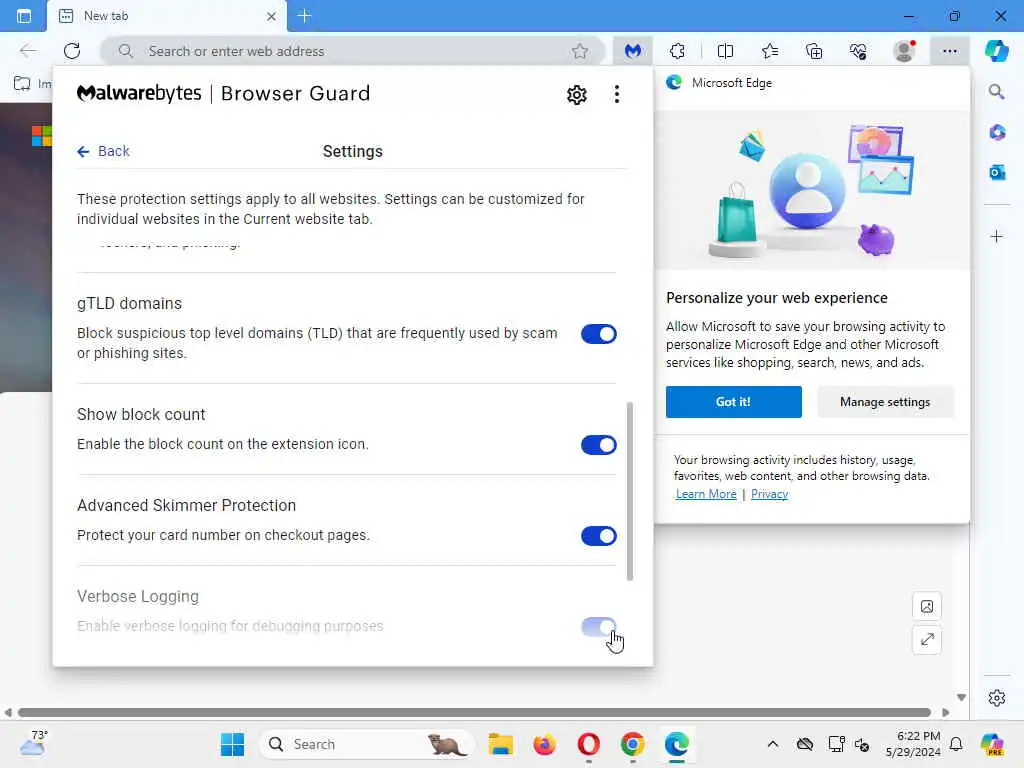Open Copilot icon in Edge sidebar
1024x768 pixels.
(997, 51)
